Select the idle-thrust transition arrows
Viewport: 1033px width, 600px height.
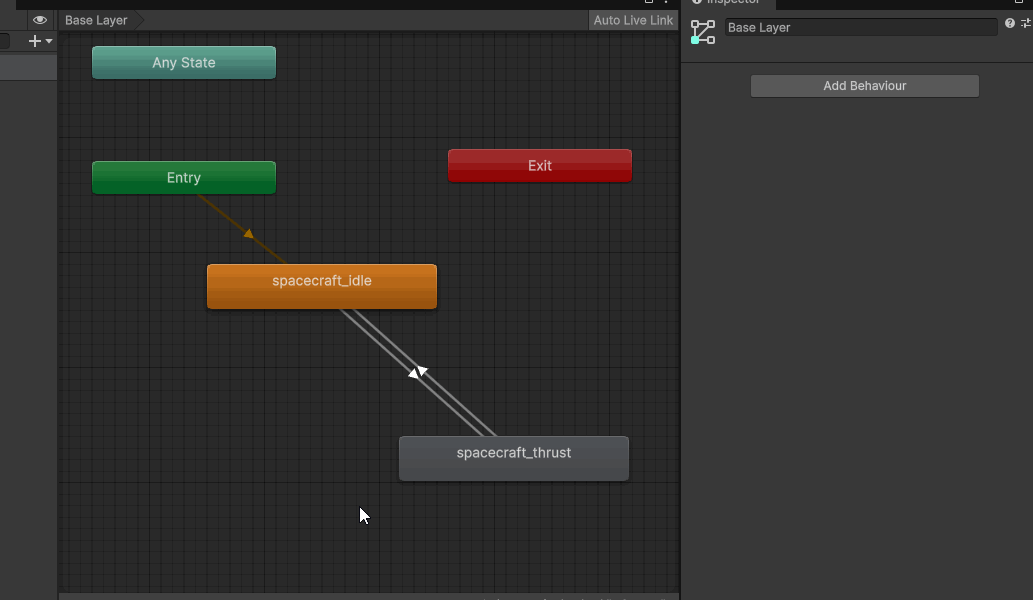click(418, 372)
